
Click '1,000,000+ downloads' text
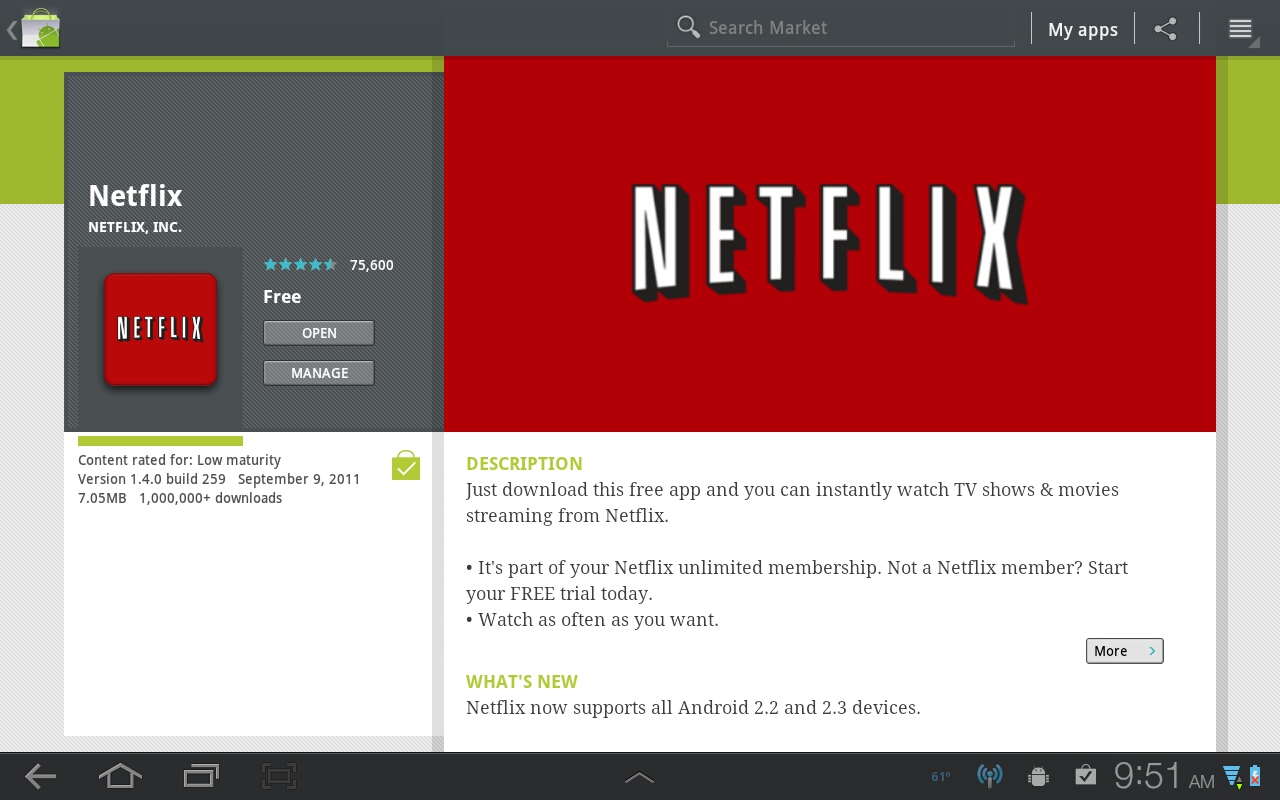pyautogui.click(x=211, y=498)
